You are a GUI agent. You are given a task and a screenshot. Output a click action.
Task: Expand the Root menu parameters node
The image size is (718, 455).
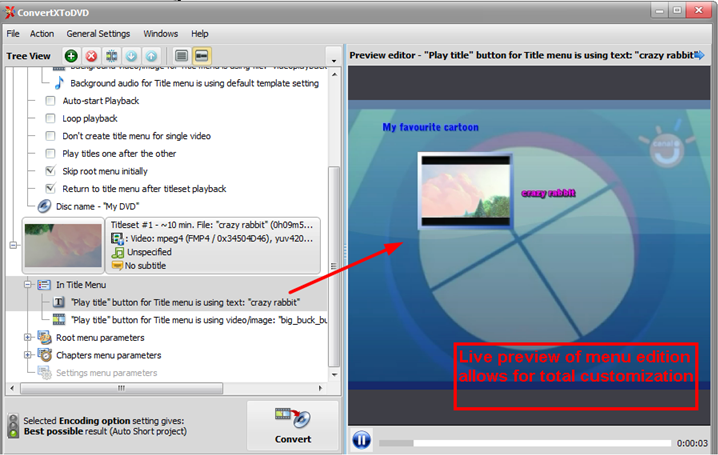click(x=27, y=337)
